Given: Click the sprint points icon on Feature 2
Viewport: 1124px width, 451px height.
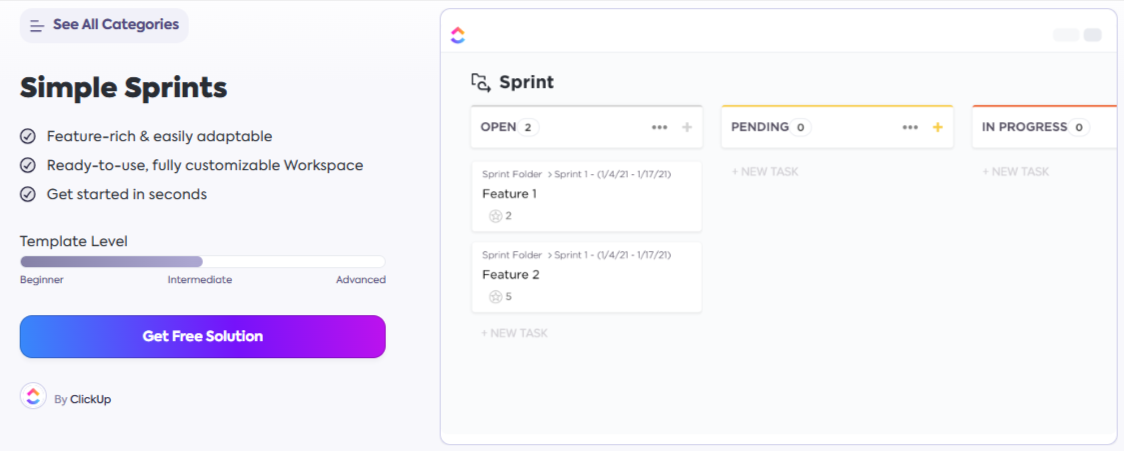Looking at the screenshot, I should pos(494,297).
